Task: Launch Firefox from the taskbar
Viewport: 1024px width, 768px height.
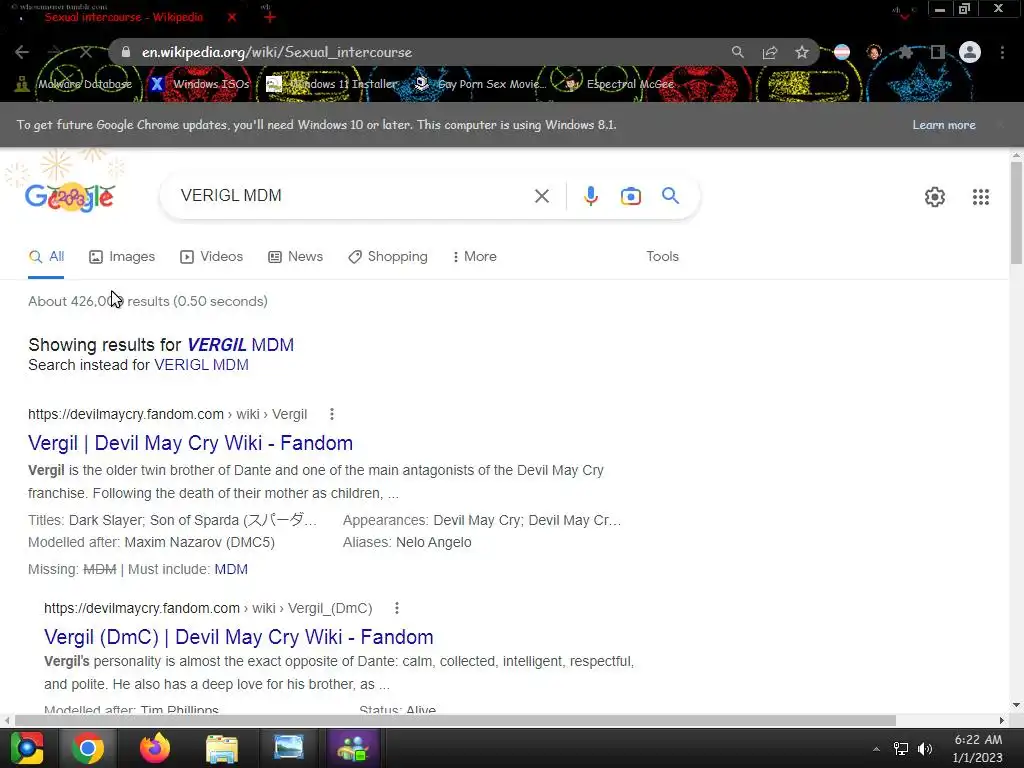Action: tap(155, 748)
